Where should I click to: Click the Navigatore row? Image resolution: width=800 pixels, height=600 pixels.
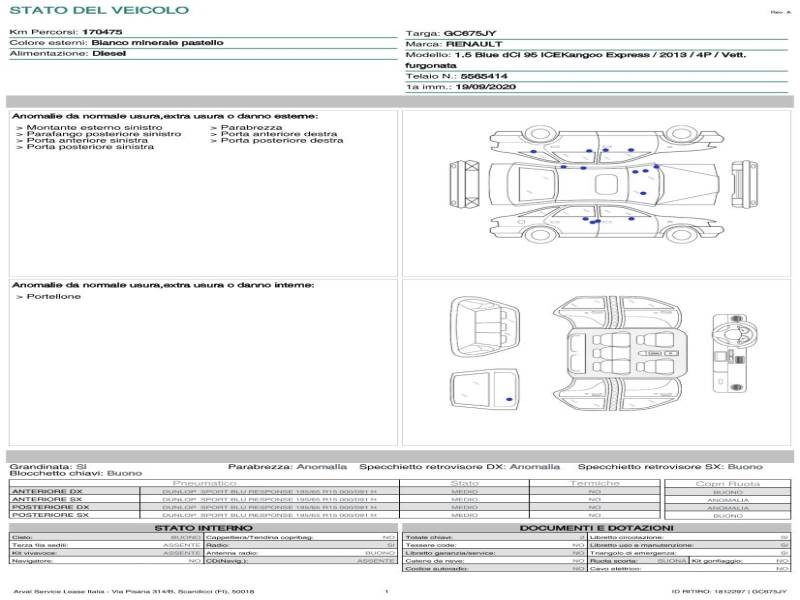(x=106, y=561)
